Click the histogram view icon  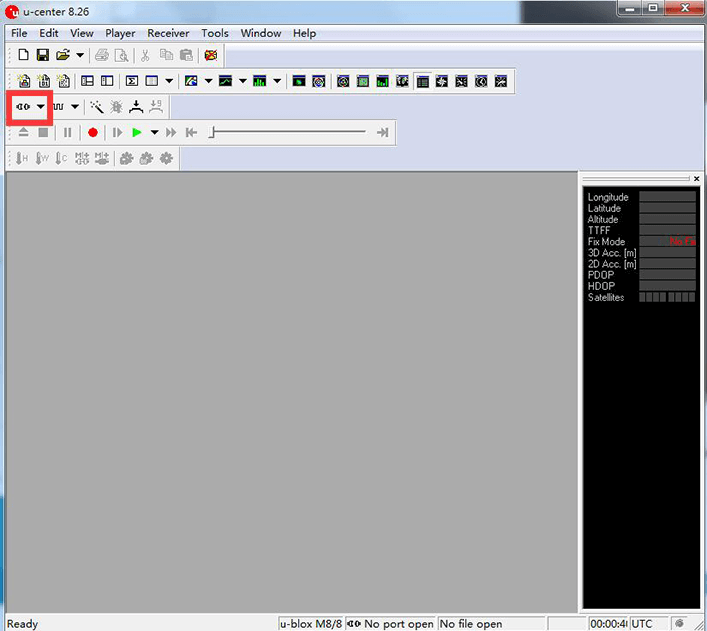tap(259, 81)
